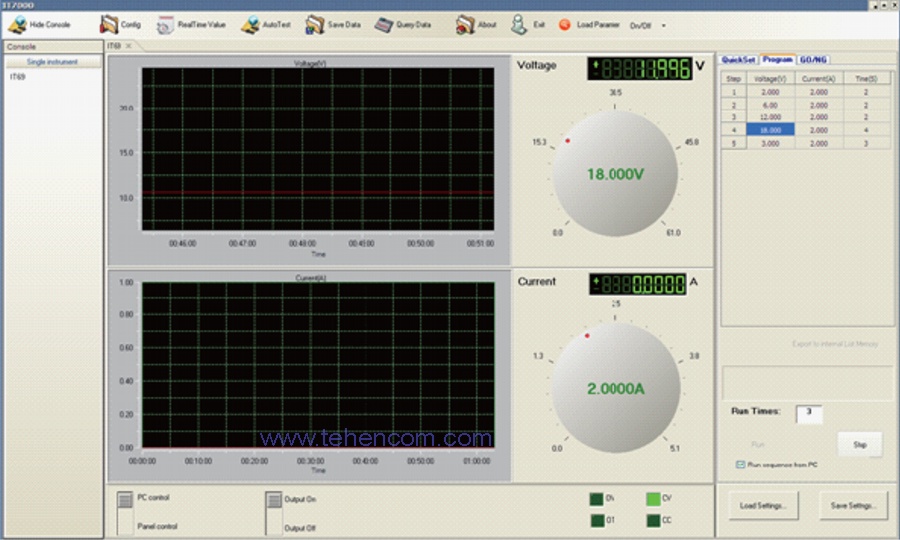Click the Load Settings button
This screenshot has height=540, width=900.
coord(763,506)
